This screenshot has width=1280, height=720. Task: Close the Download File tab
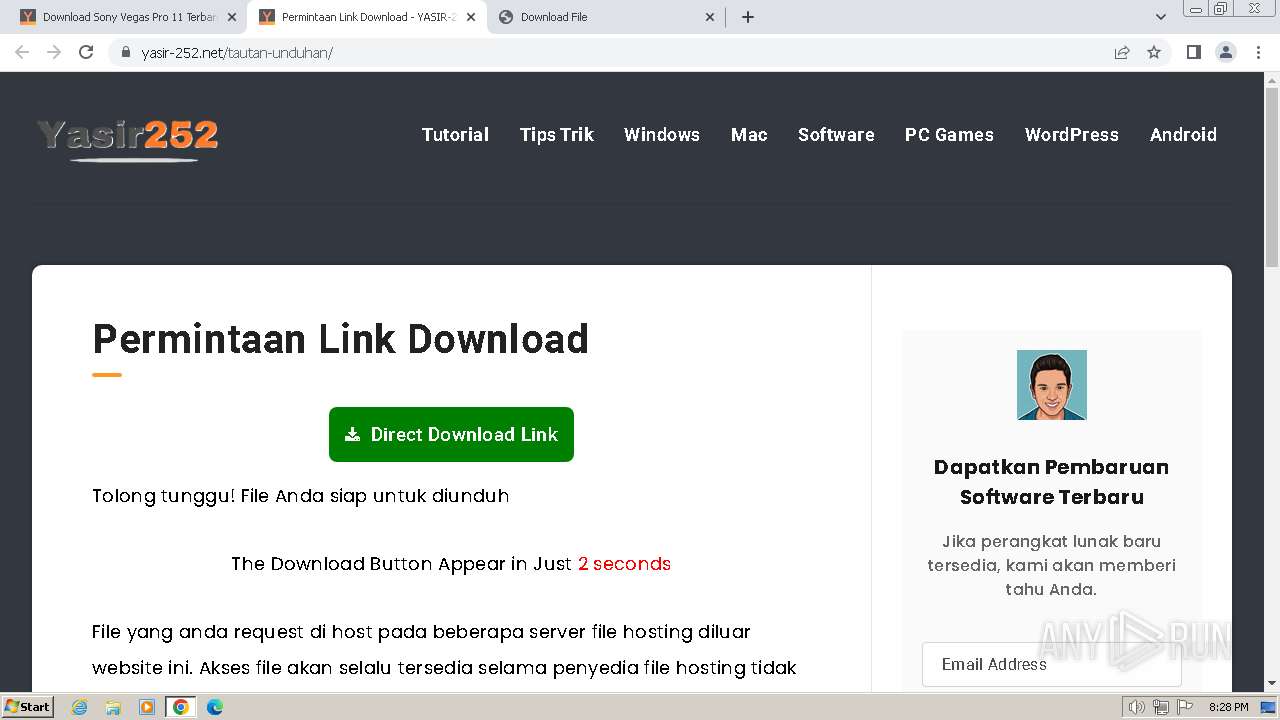(710, 17)
